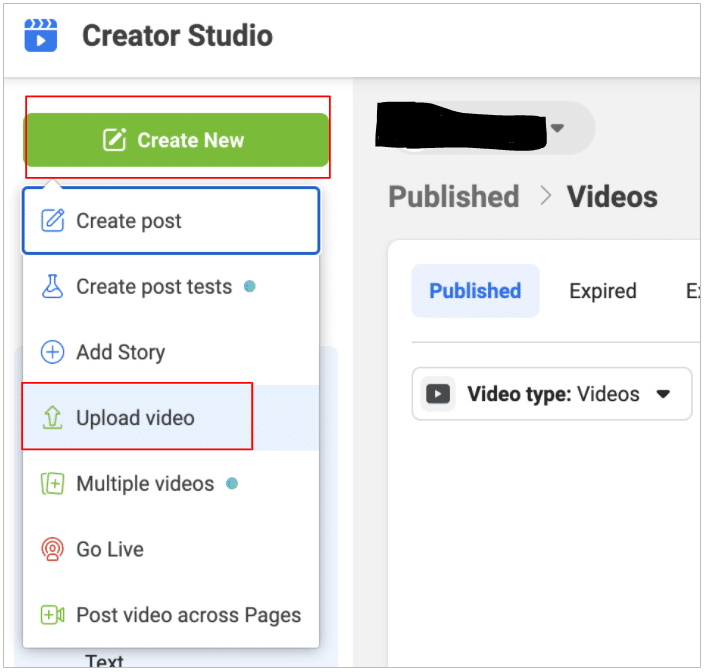704x672 pixels.
Task: Click the plus-circle Add Story icon
Action: [x=53, y=352]
